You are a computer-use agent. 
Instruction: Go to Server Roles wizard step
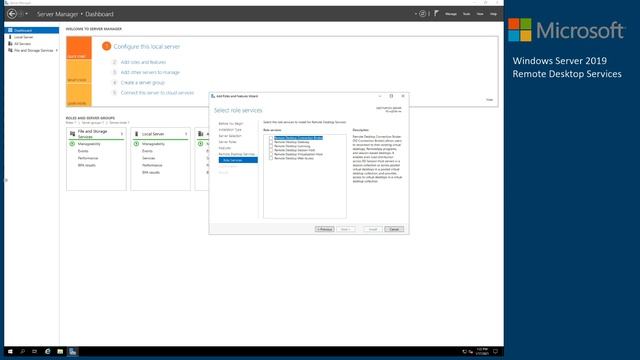point(227,142)
